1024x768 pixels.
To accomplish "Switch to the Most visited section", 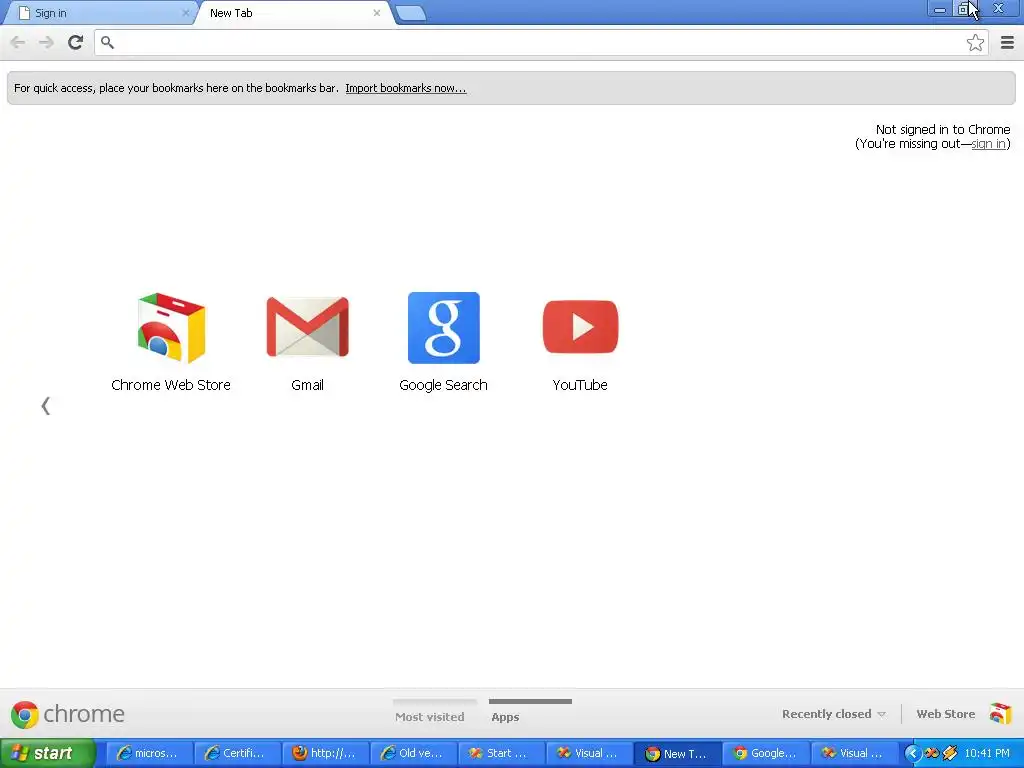I will (430, 716).
